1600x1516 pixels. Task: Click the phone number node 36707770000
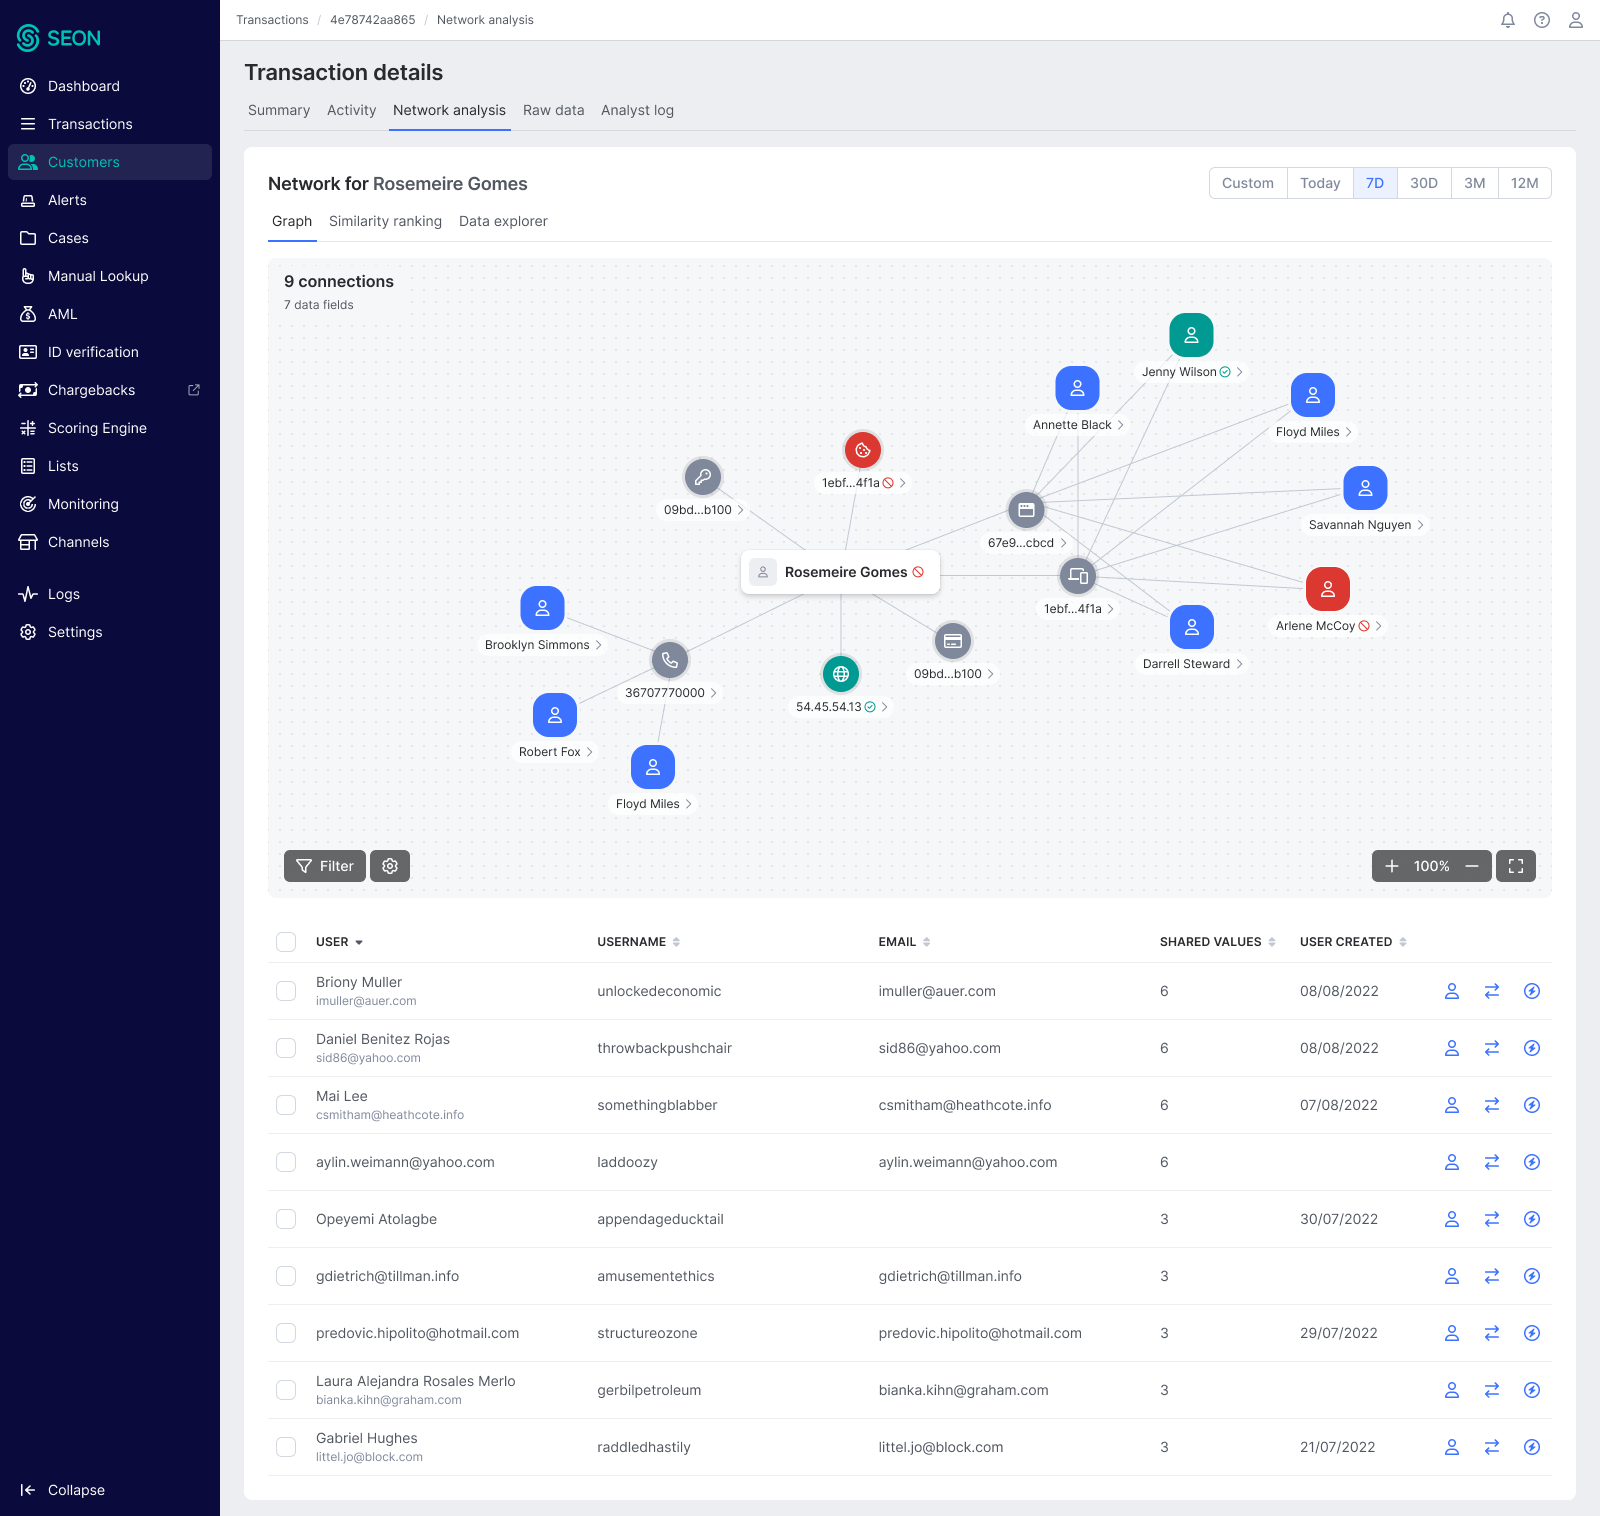click(x=670, y=660)
